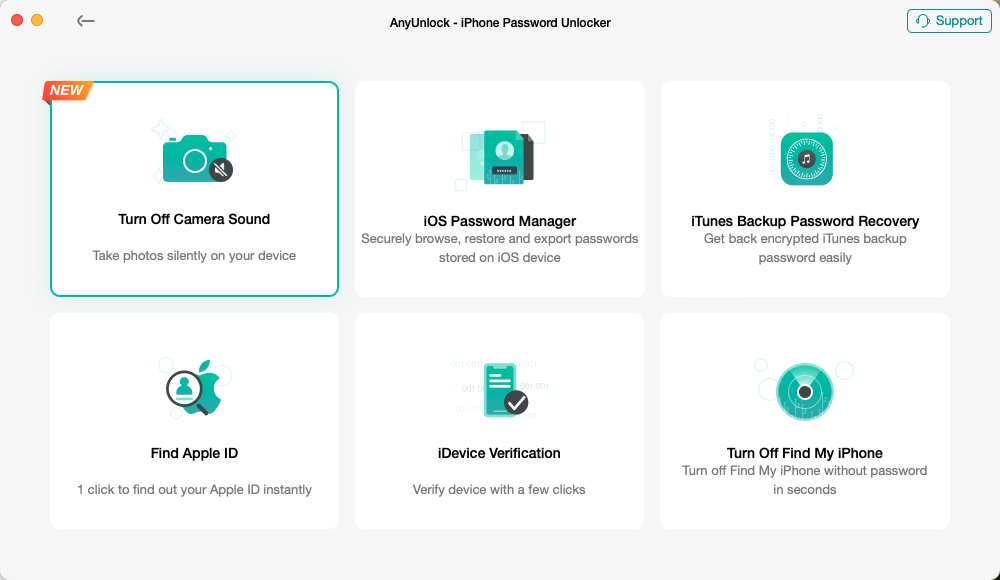Viewport: 1000px width, 580px height.
Task: Open Support with its text label
Action: (x=959, y=21)
